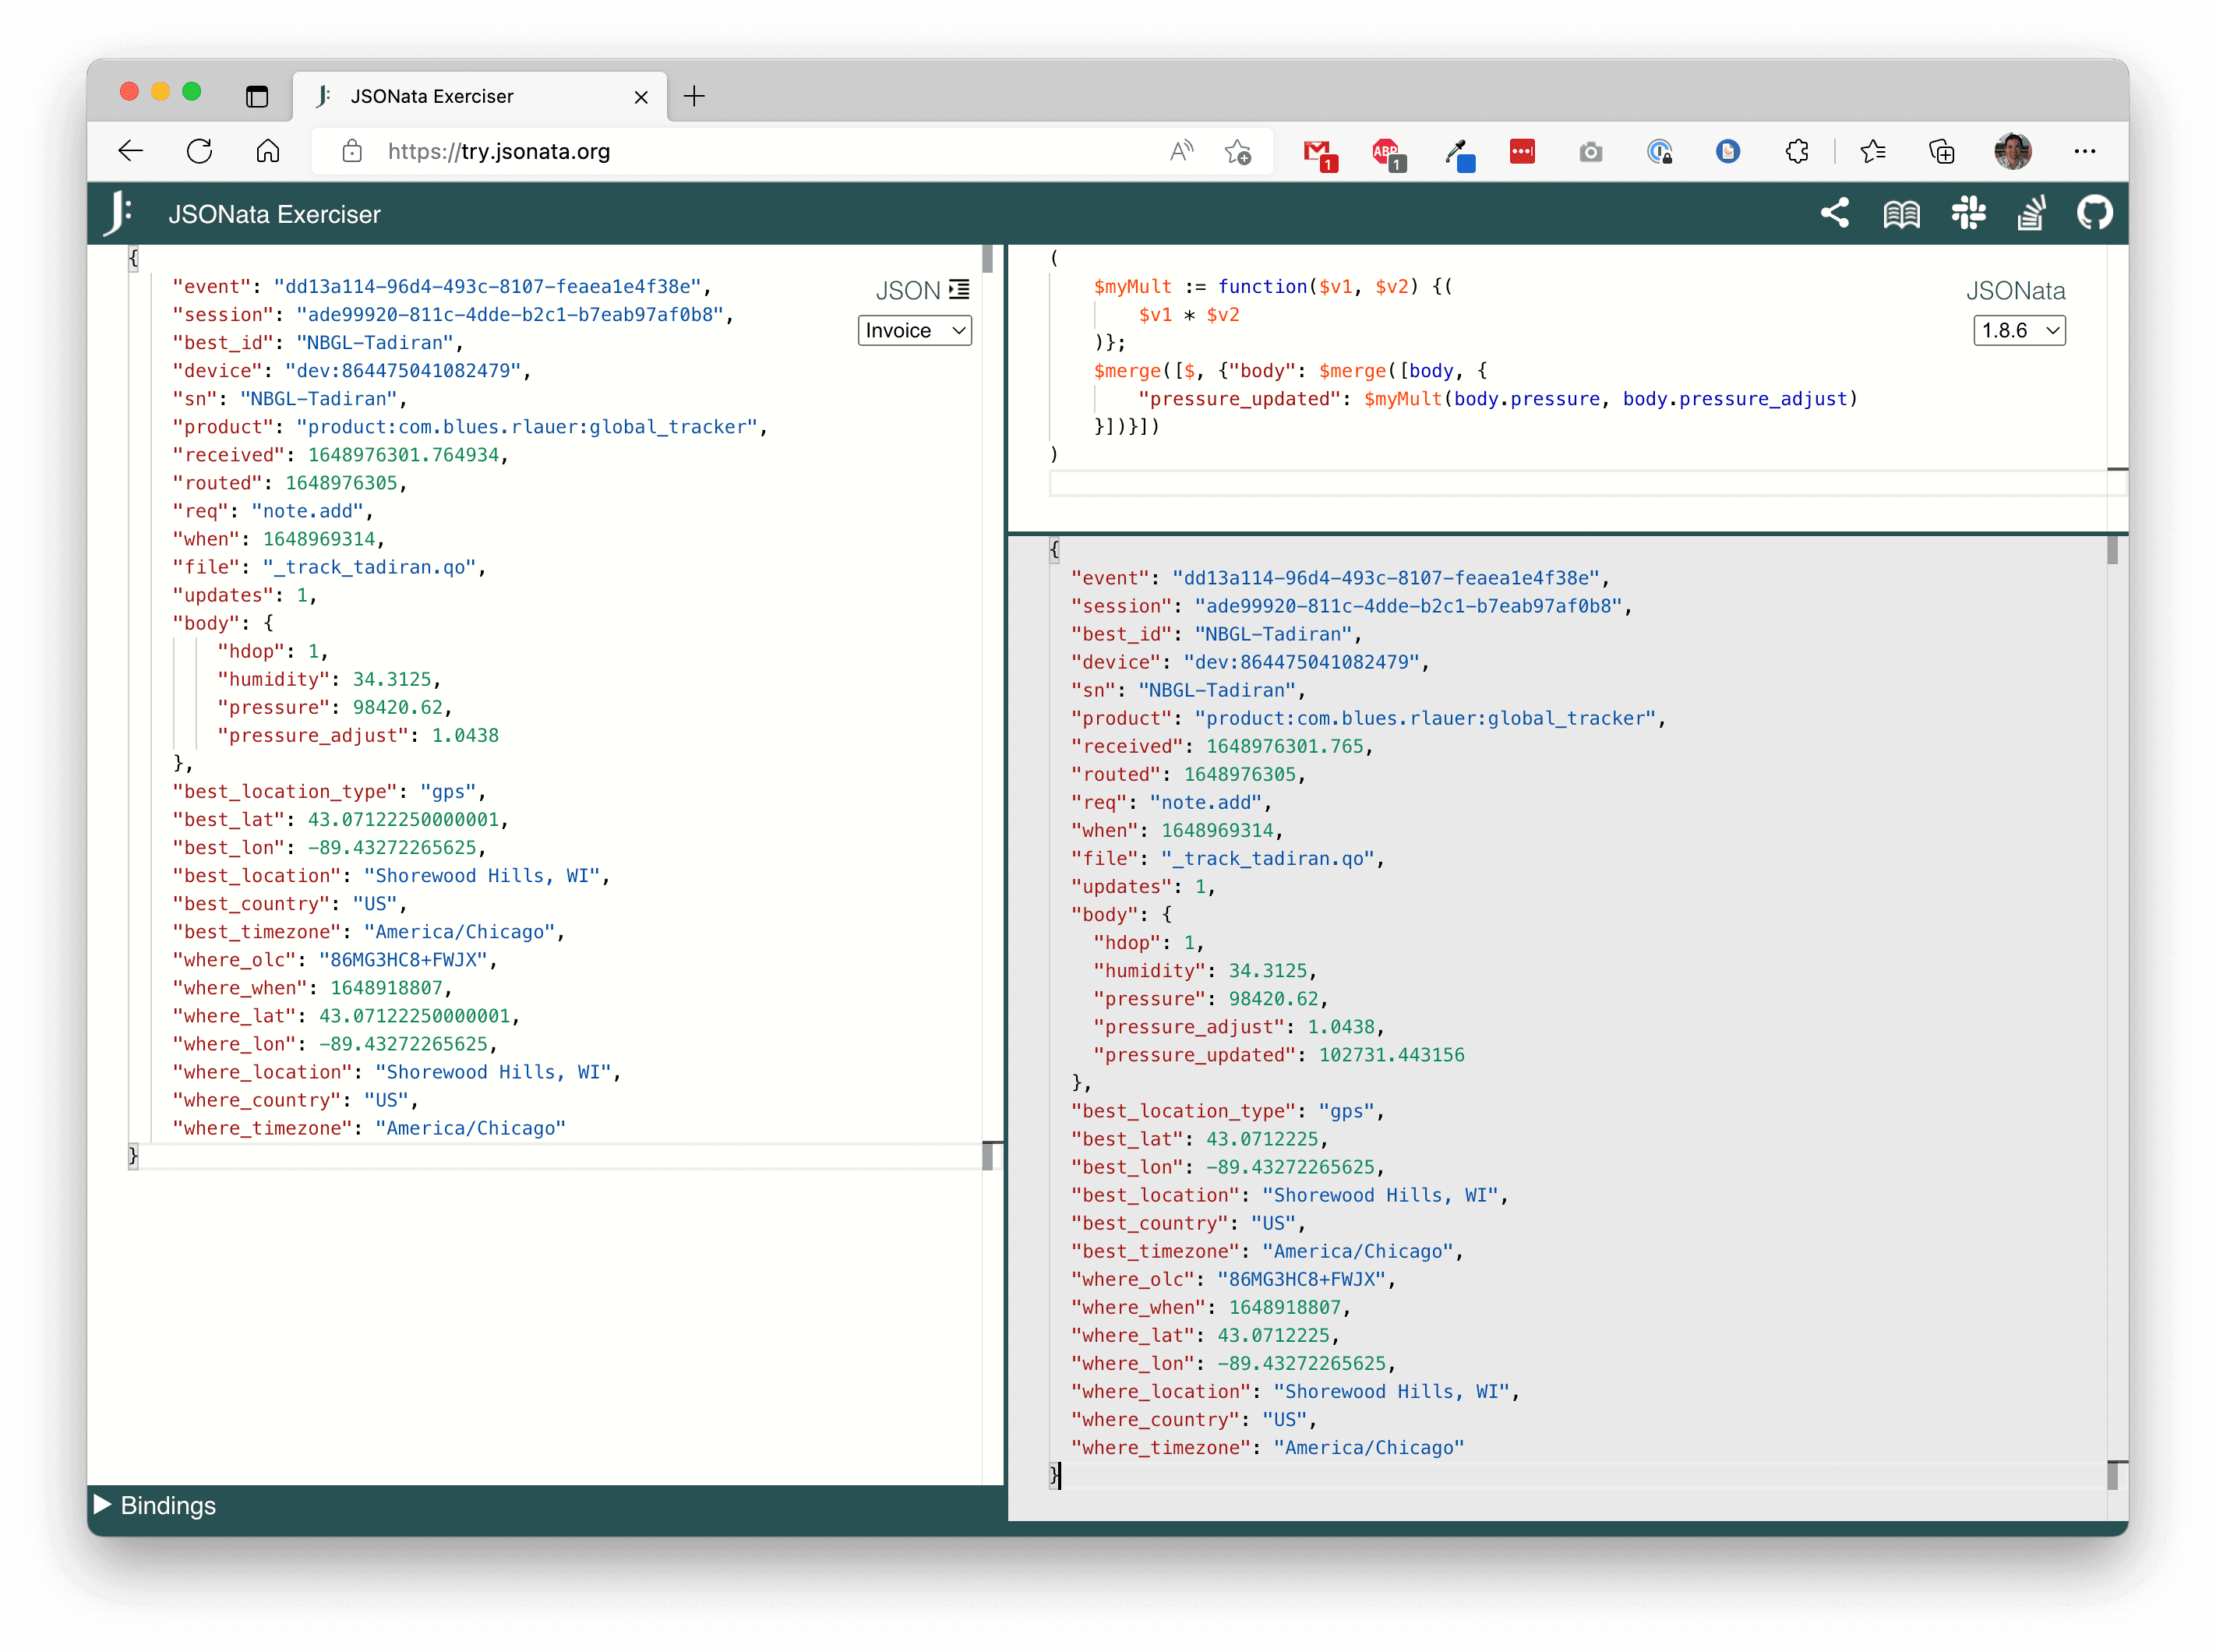Click the blue shield extension icon

1727,151
